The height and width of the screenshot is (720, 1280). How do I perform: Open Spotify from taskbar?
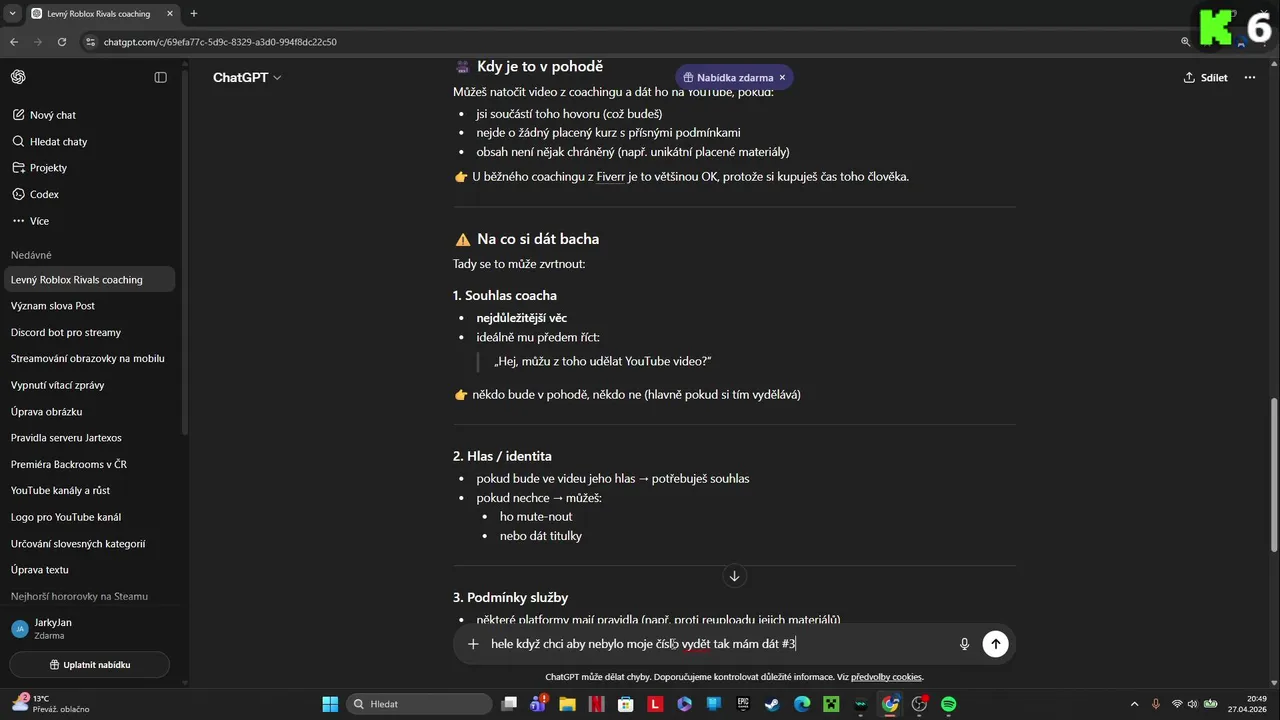pyautogui.click(x=948, y=704)
